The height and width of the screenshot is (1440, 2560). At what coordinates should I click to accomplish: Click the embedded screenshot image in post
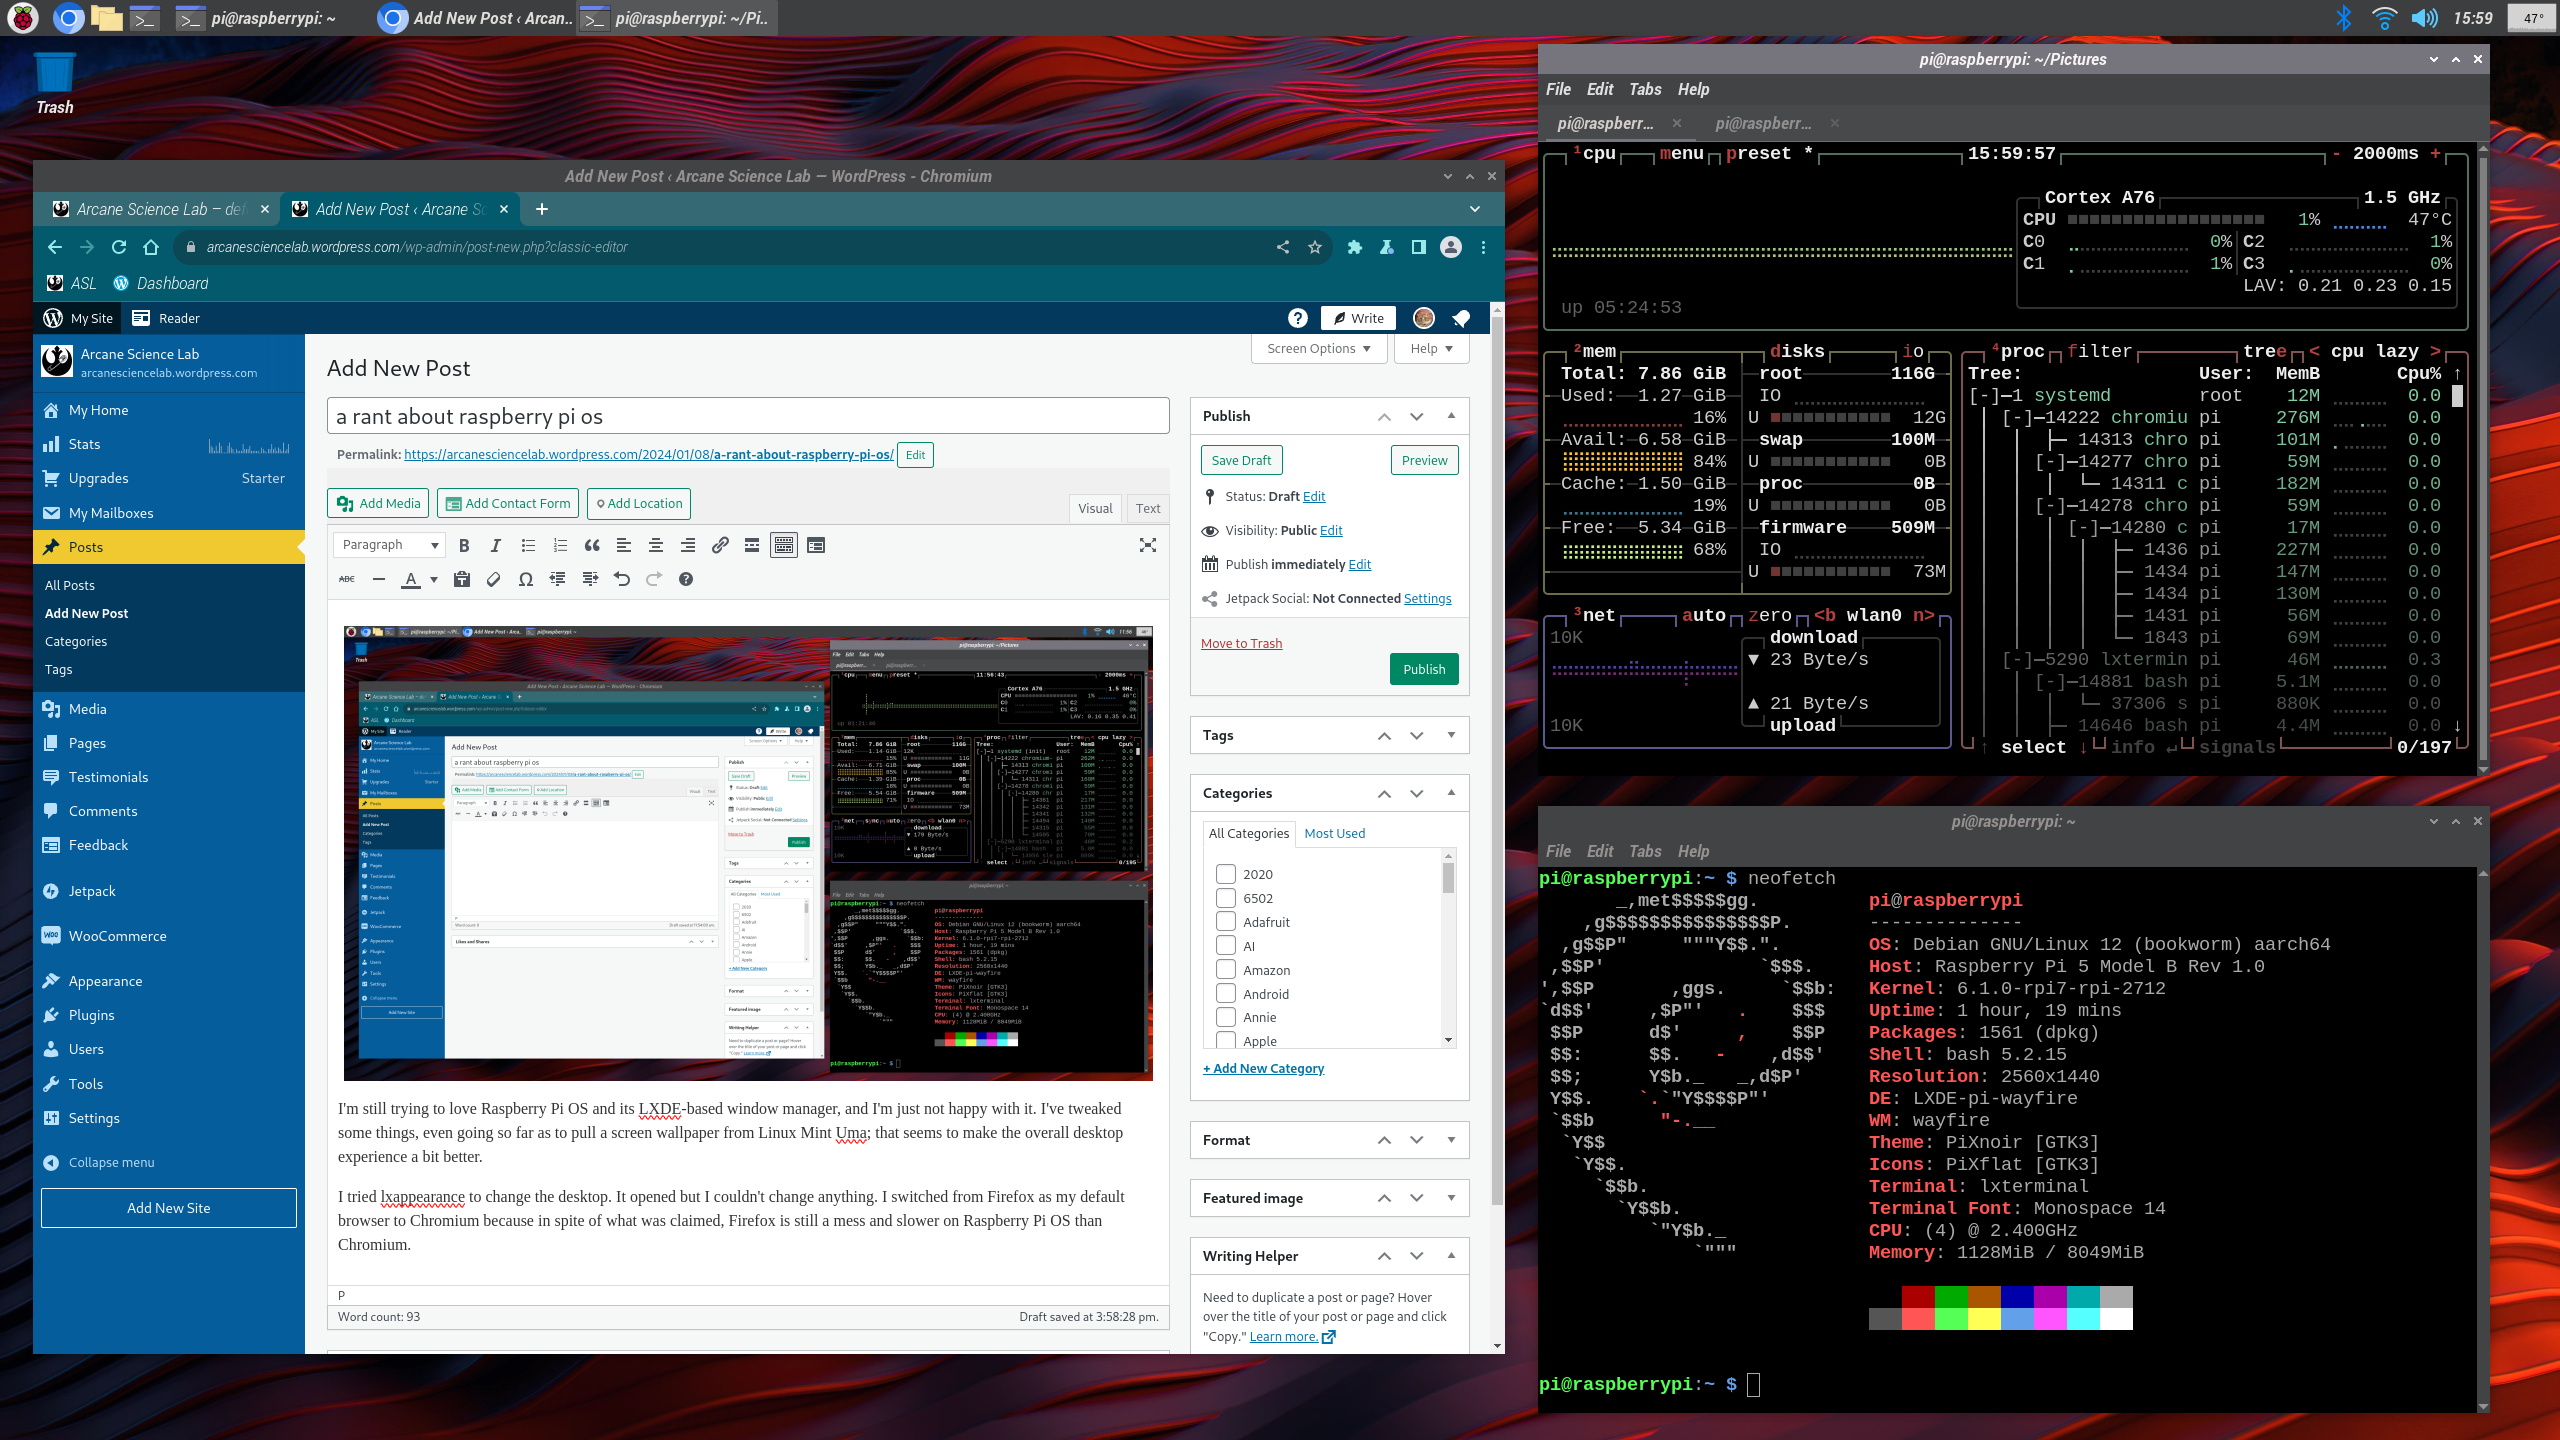pyautogui.click(x=748, y=853)
